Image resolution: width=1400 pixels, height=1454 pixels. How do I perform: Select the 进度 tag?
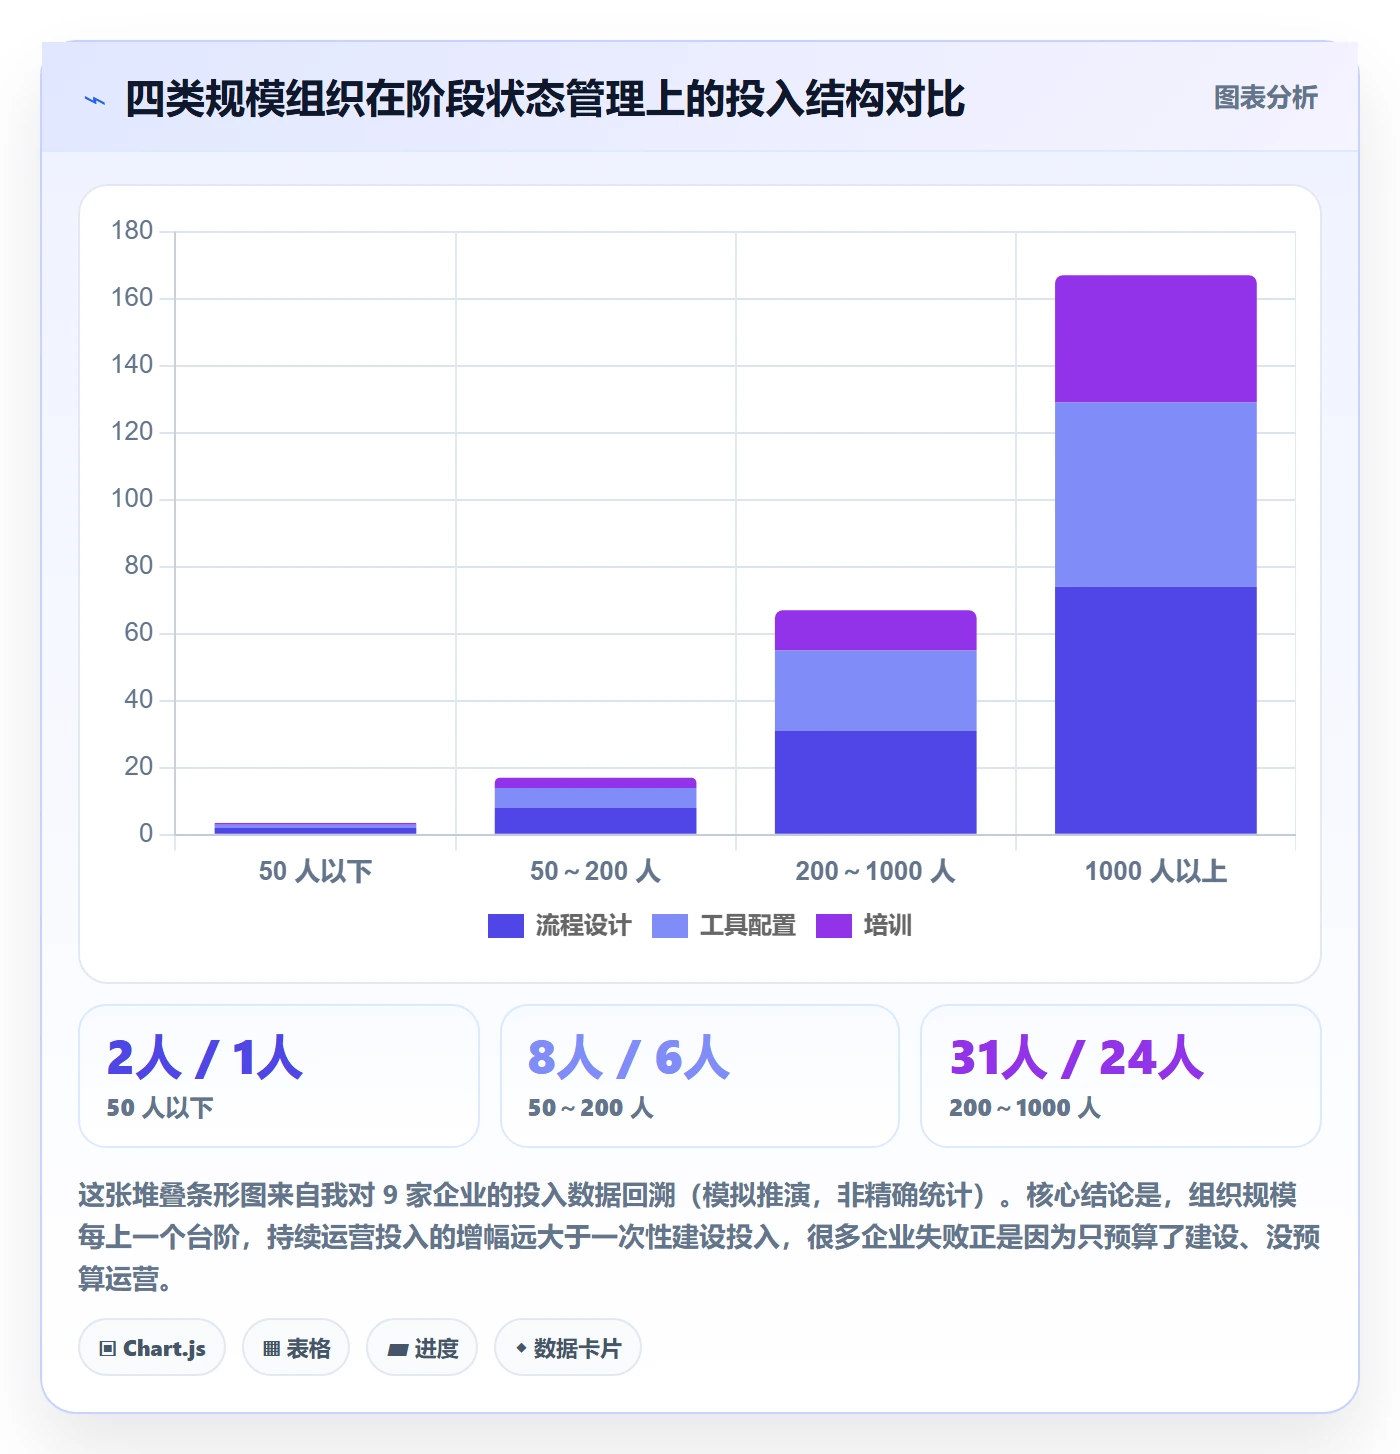click(x=422, y=1348)
